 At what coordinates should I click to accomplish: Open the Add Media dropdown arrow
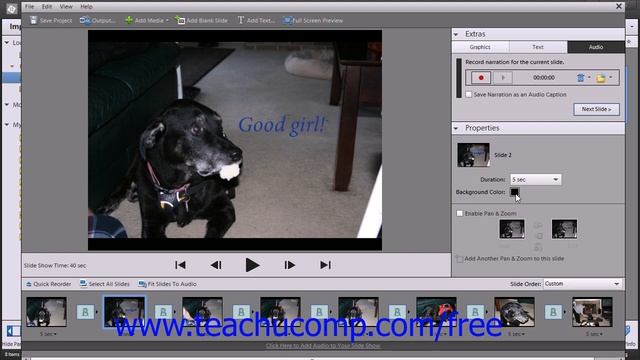point(167,21)
